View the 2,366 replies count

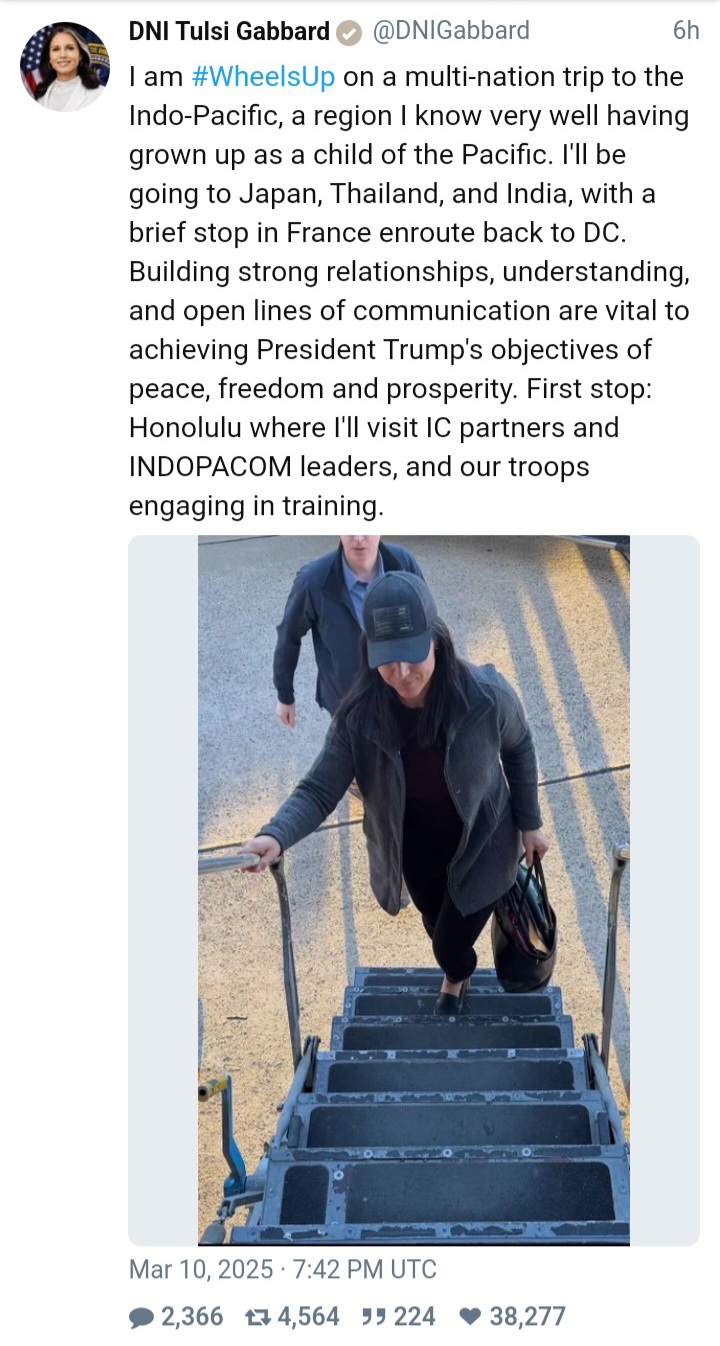(192, 1317)
